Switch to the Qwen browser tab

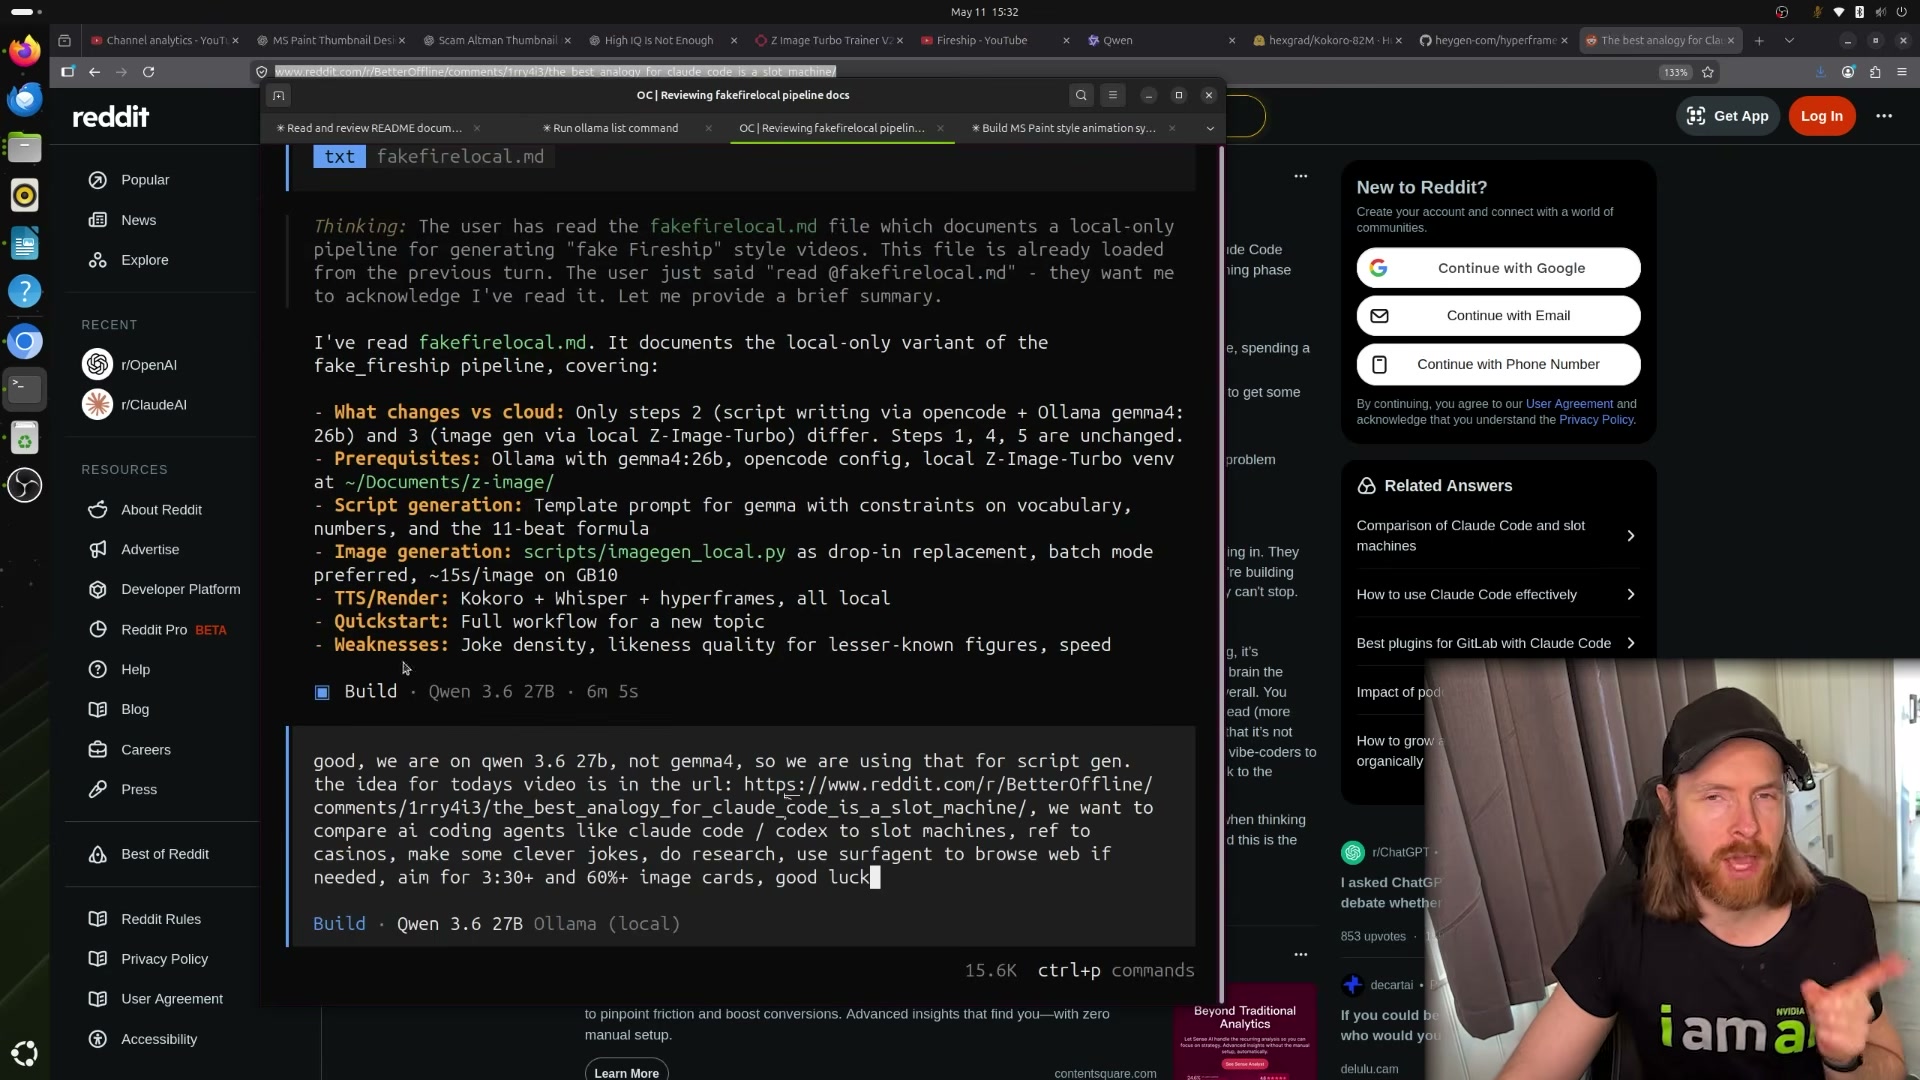pos(1160,41)
